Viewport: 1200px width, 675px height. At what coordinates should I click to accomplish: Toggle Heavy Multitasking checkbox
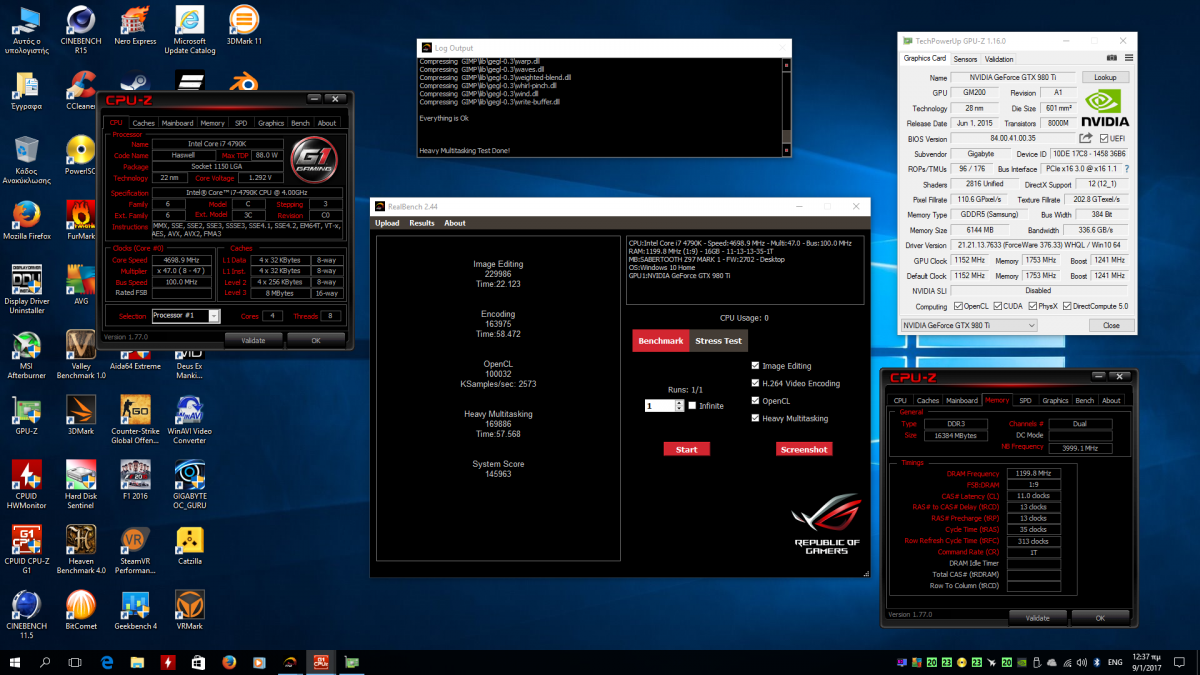pos(755,418)
